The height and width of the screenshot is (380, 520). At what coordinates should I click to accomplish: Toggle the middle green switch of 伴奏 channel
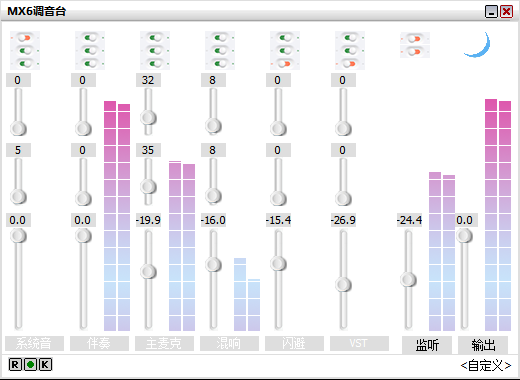coord(90,51)
